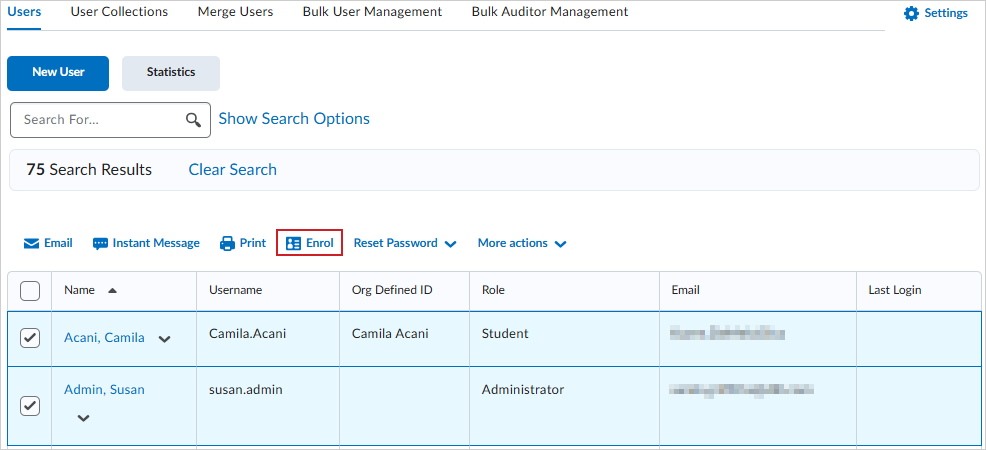Open the Settings gear icon
Image resolution: width=986 pixels, height=450 pixels.
point(911,13)
